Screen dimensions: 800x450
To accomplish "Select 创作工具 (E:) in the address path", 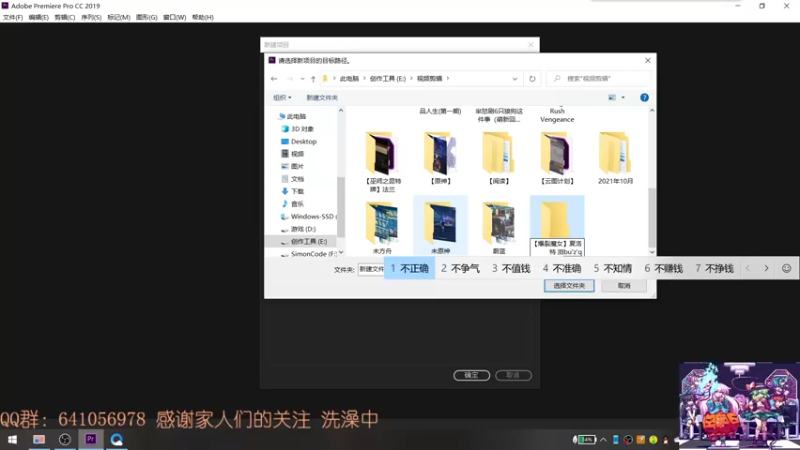I will click(388, 79).
